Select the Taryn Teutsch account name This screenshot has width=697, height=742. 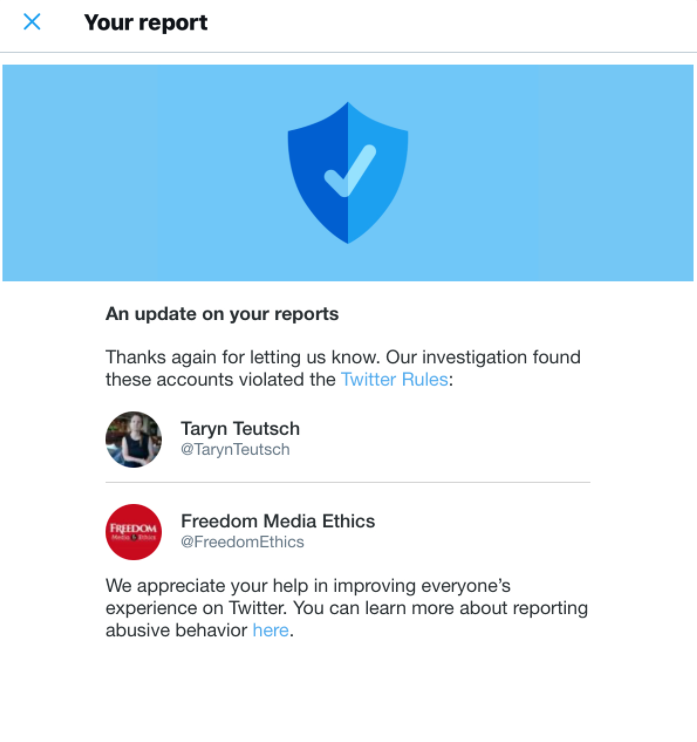[x=240, y=428]
